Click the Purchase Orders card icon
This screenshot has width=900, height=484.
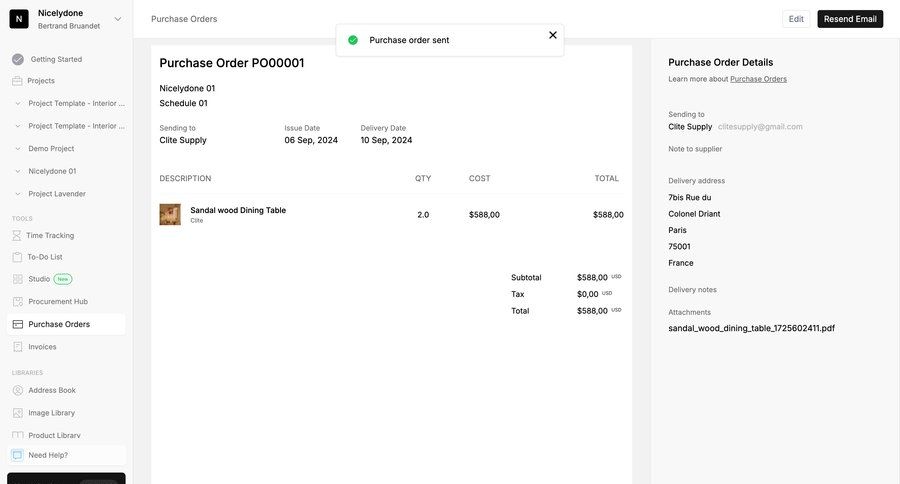18,324
